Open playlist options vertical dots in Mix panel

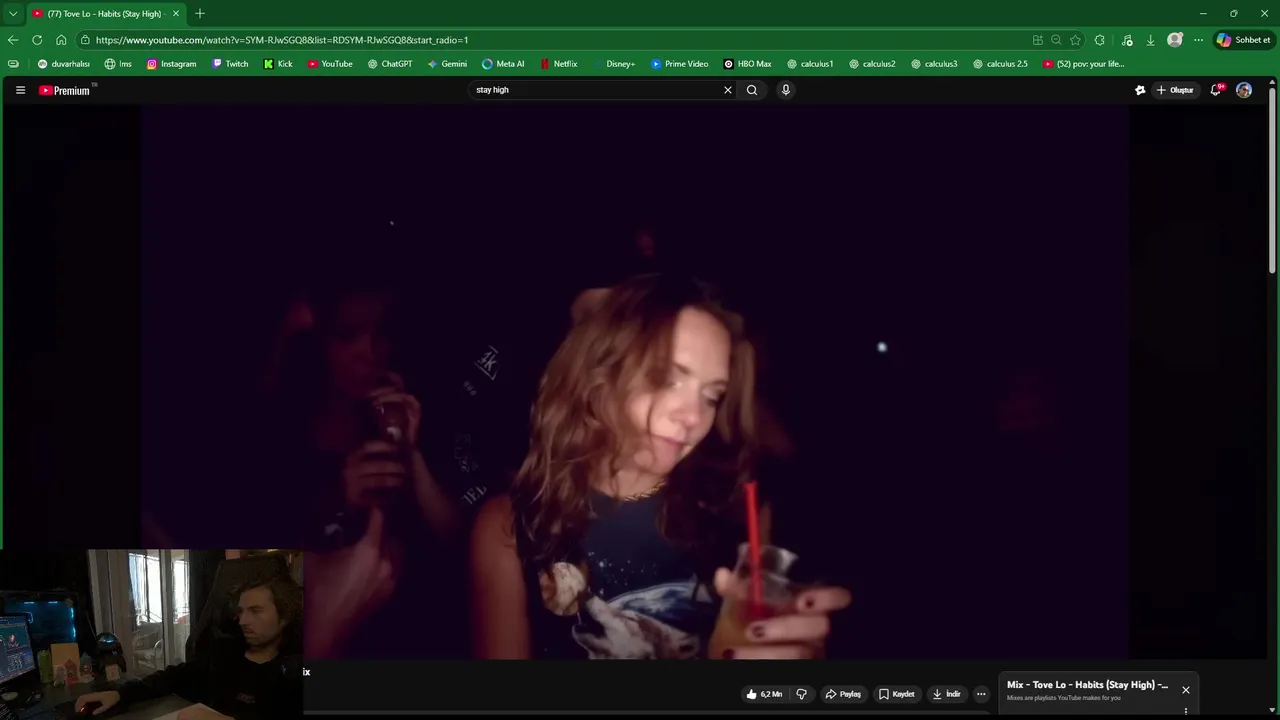(x=1186, y=711)
